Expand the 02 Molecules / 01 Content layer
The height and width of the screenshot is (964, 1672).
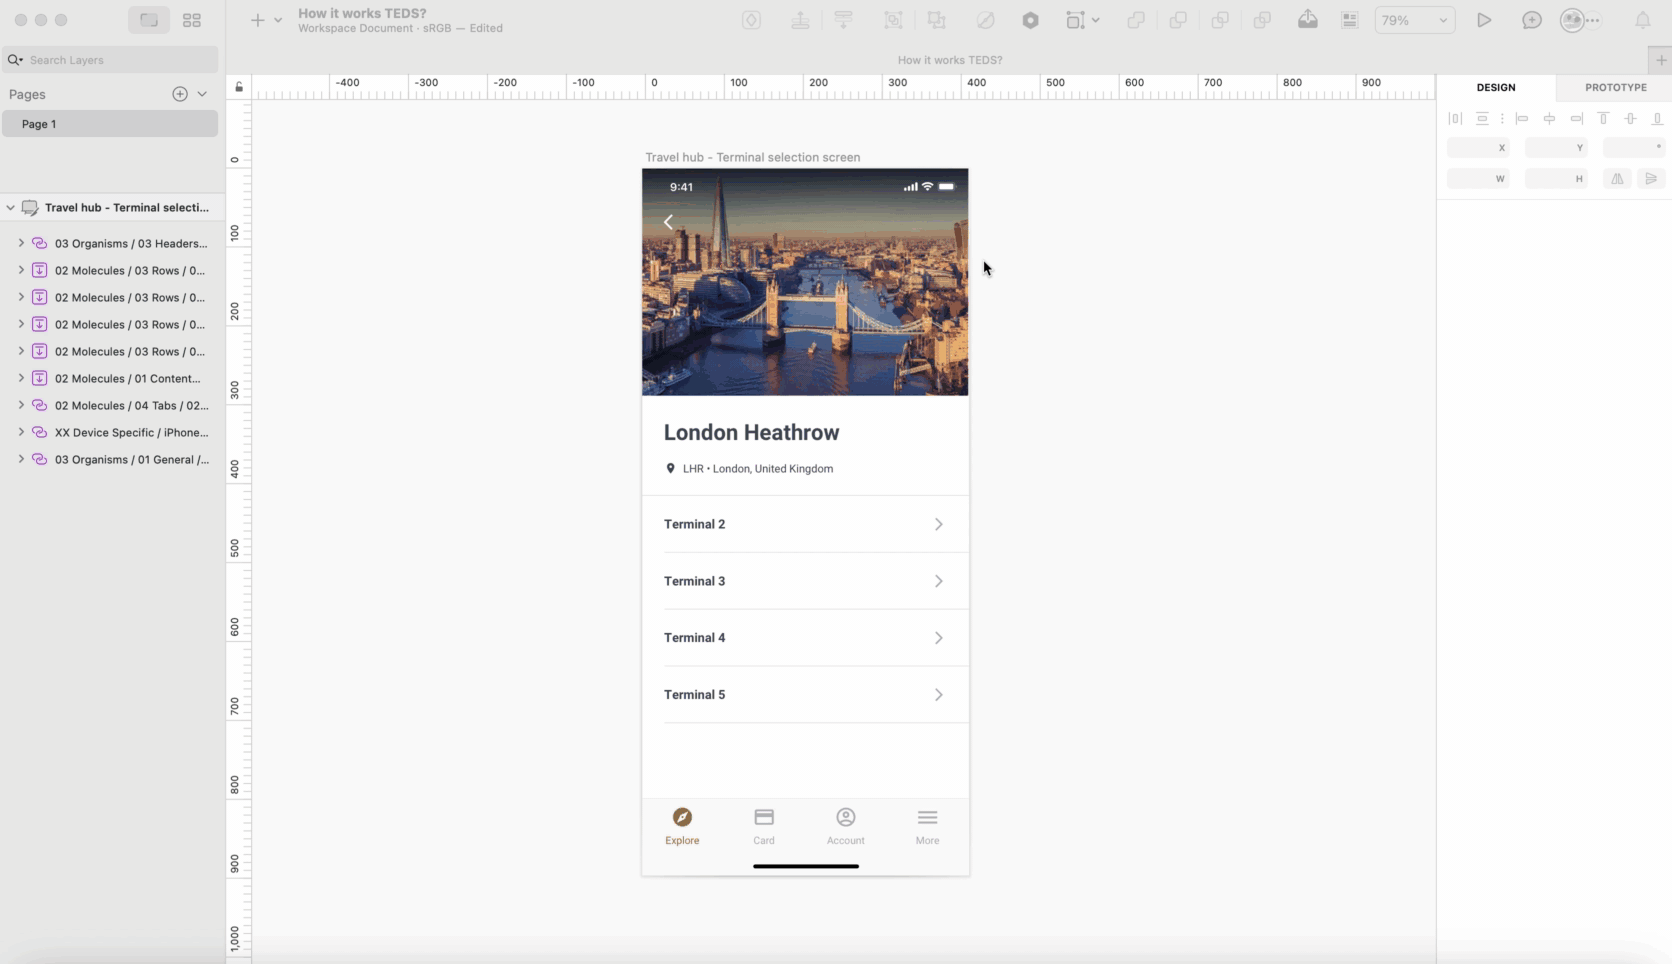pyautogui.click(x=21, y=378)
